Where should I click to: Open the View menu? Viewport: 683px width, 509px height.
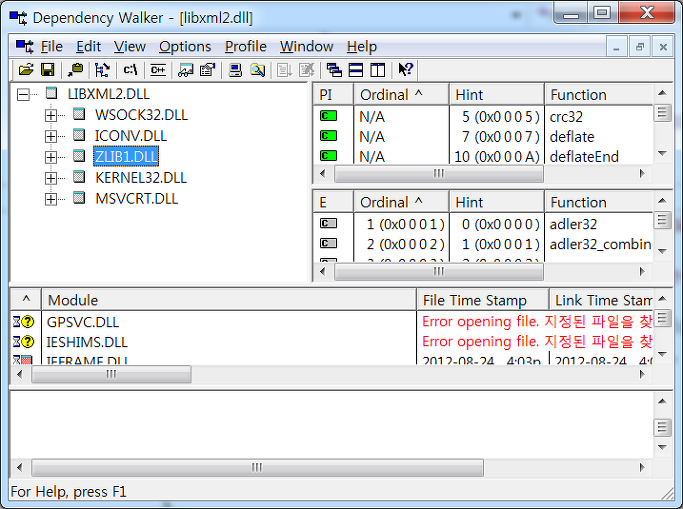click(130, 47)
